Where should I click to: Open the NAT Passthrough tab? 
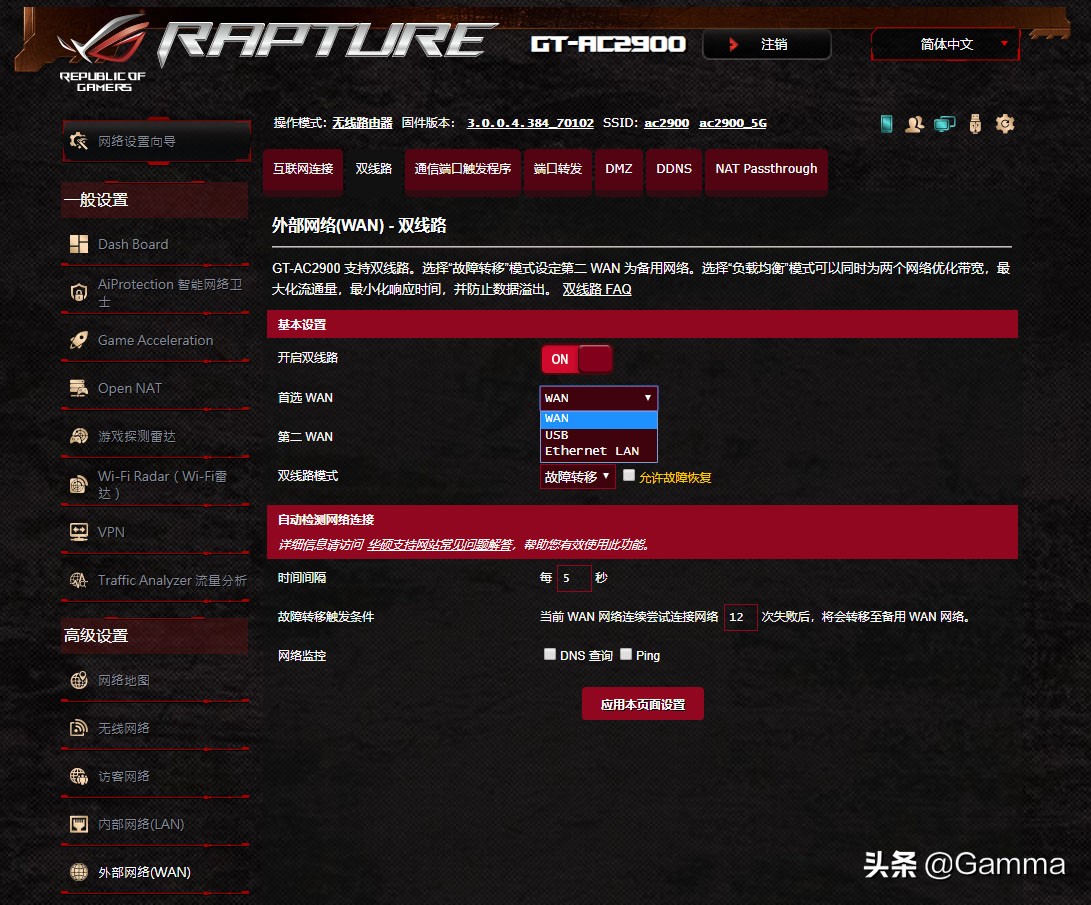766,170
